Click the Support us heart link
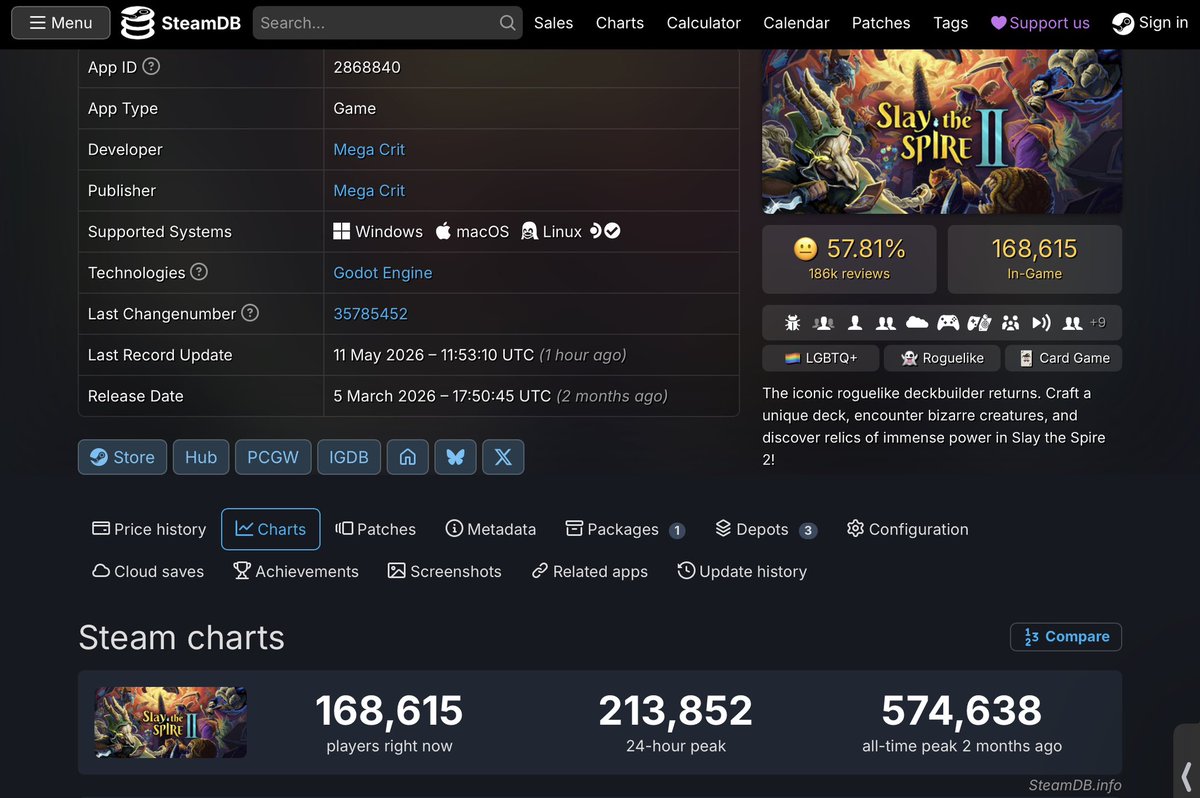 point(1040,23)
